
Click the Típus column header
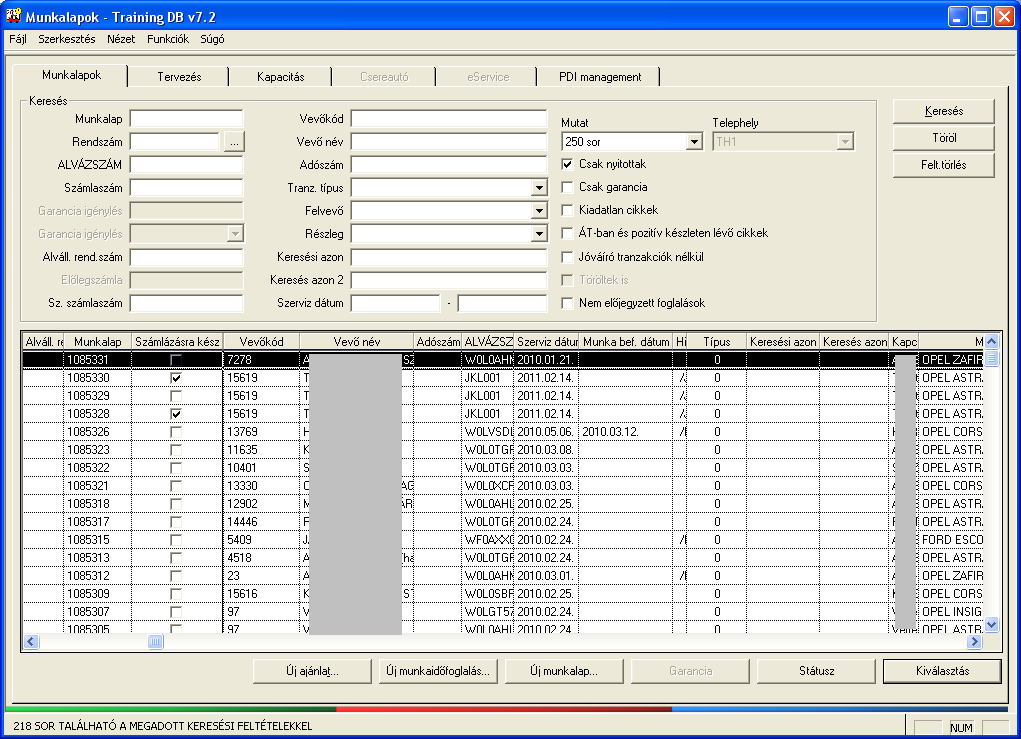(x=716, y=342)
